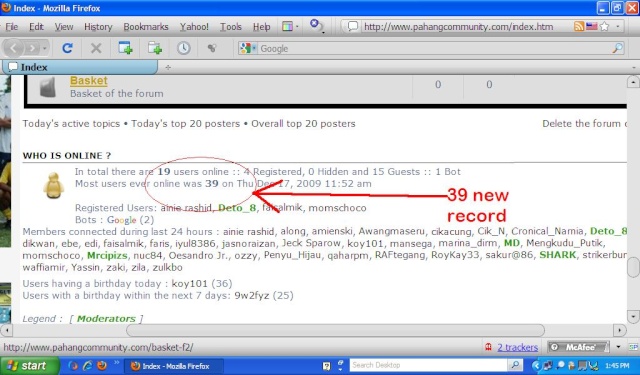Screen dimensions: 640x375
Task: Go back with the Back arrow button
Action: [13, 48]
